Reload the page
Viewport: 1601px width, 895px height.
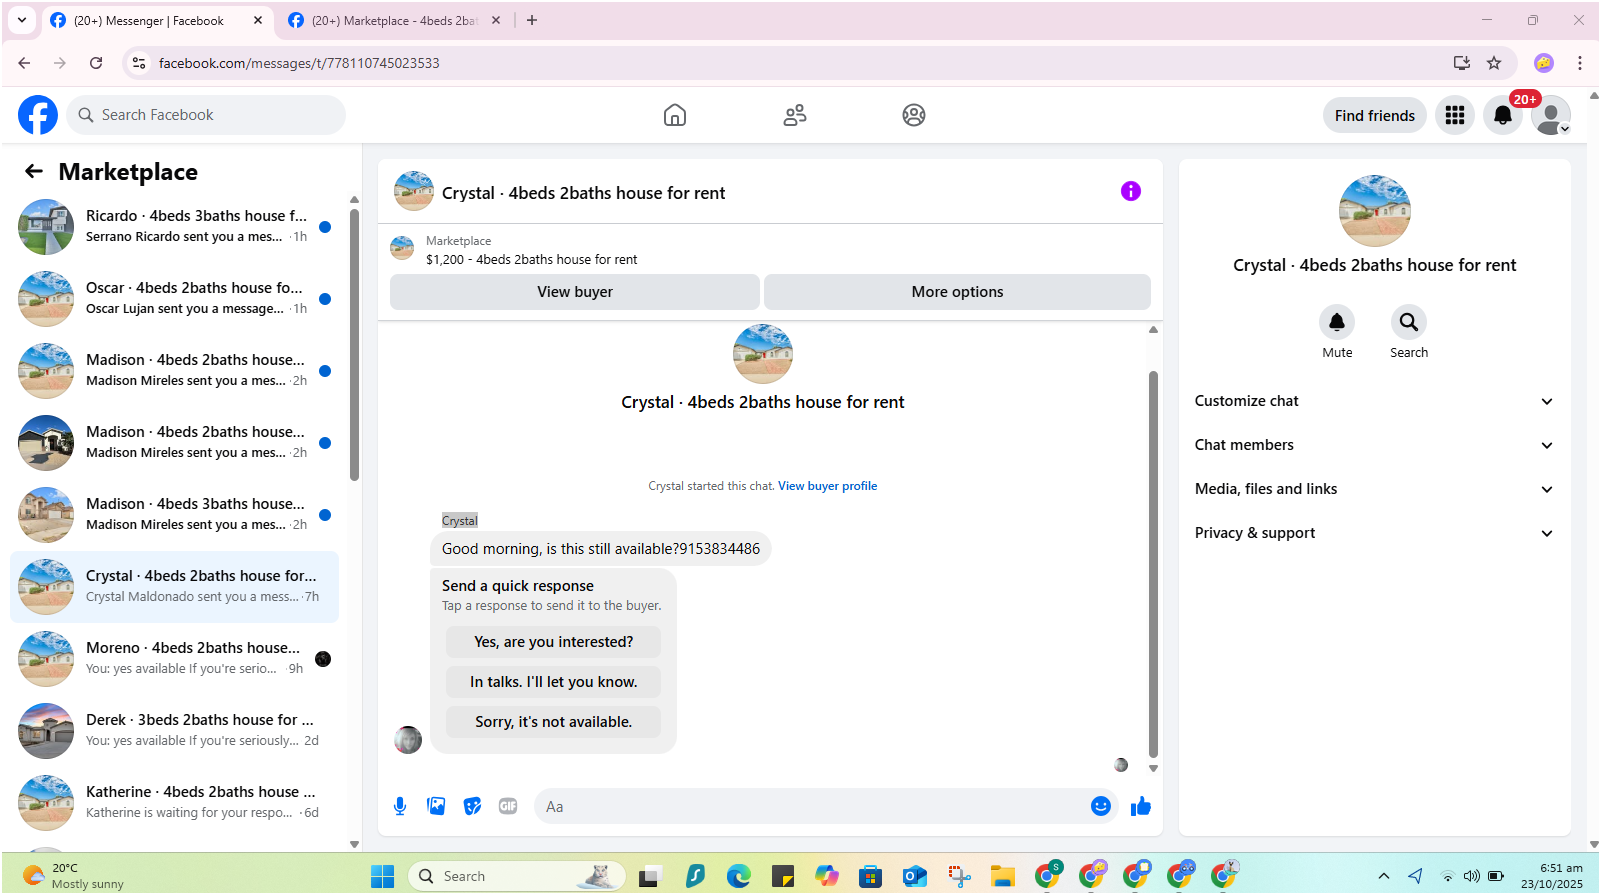click(96, 63)
